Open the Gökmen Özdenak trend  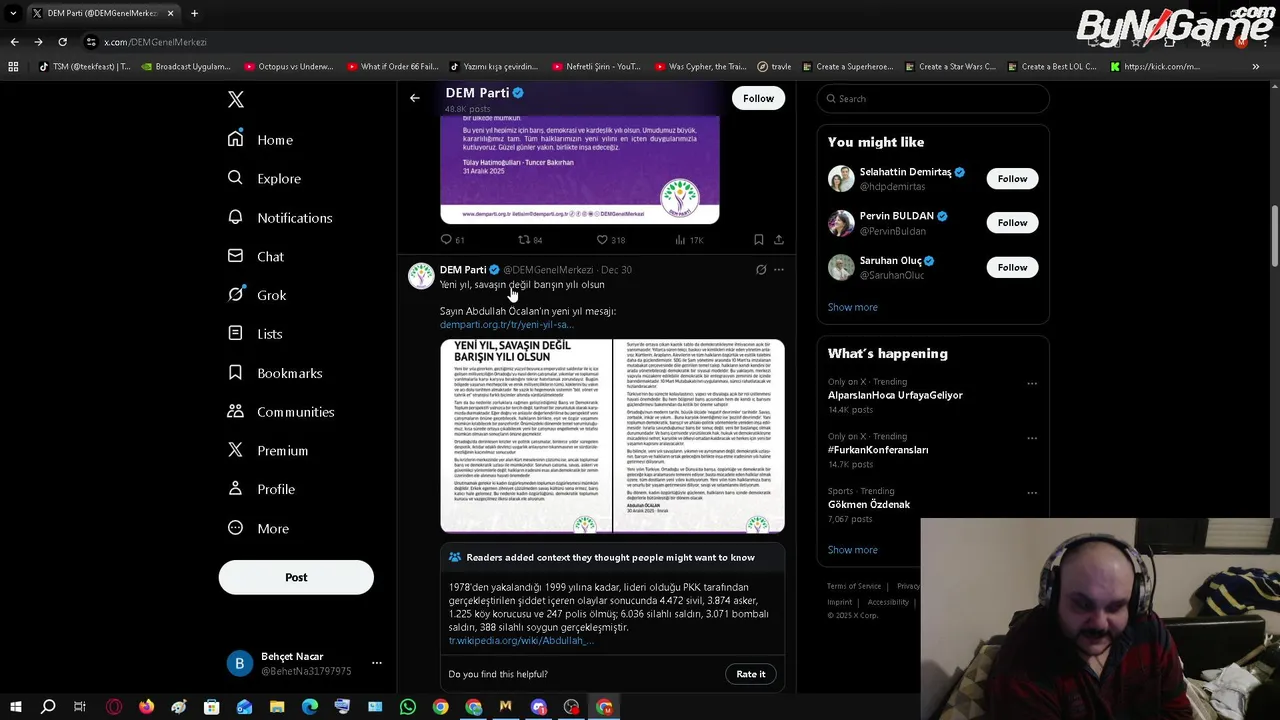(869, 505)
